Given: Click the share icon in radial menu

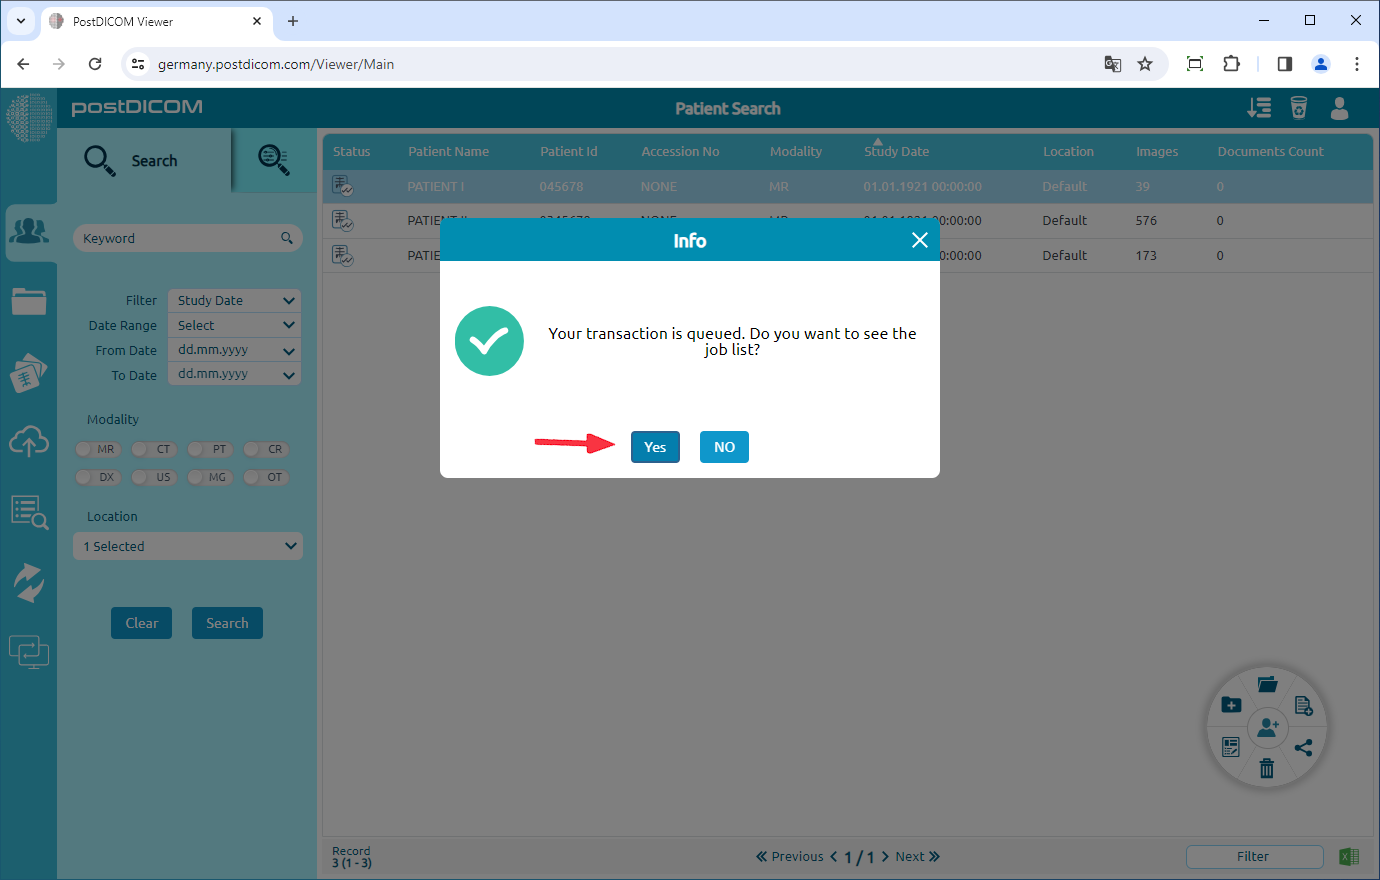Looking at the screenshot, I should [x=1303, y=747].
